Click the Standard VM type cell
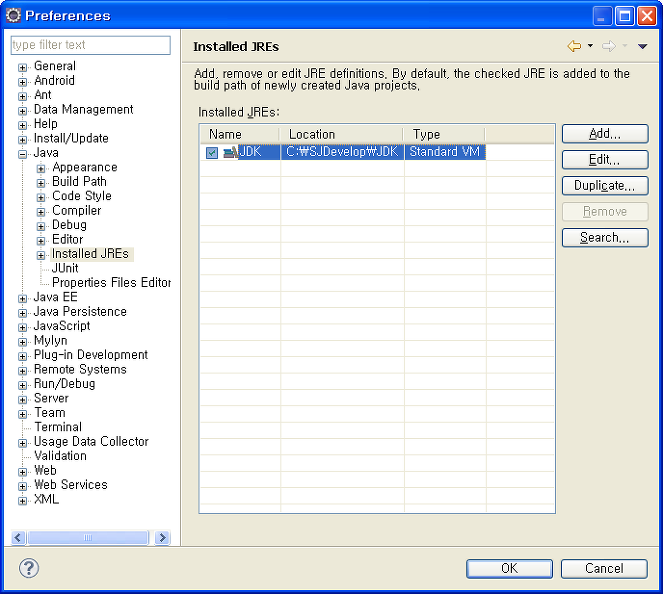Screen dimensions: 663x594 445,152
